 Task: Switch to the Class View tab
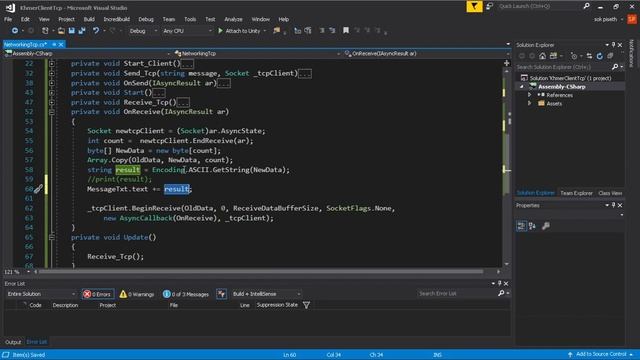[610, 193]
